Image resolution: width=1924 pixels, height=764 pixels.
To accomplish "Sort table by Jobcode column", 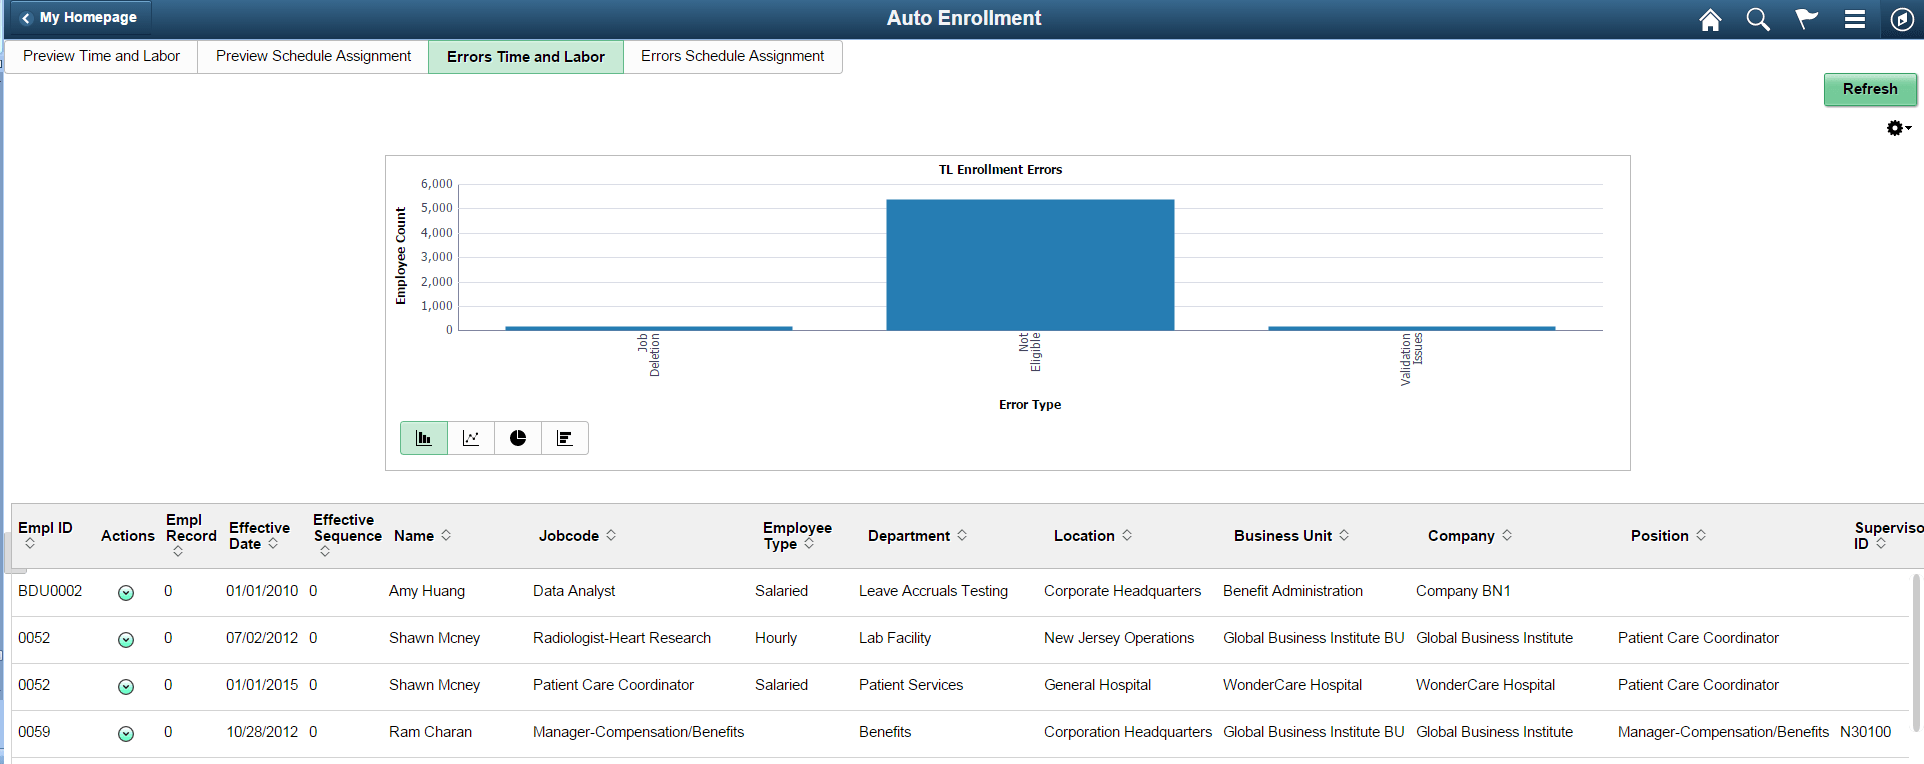I will [577, 536].
